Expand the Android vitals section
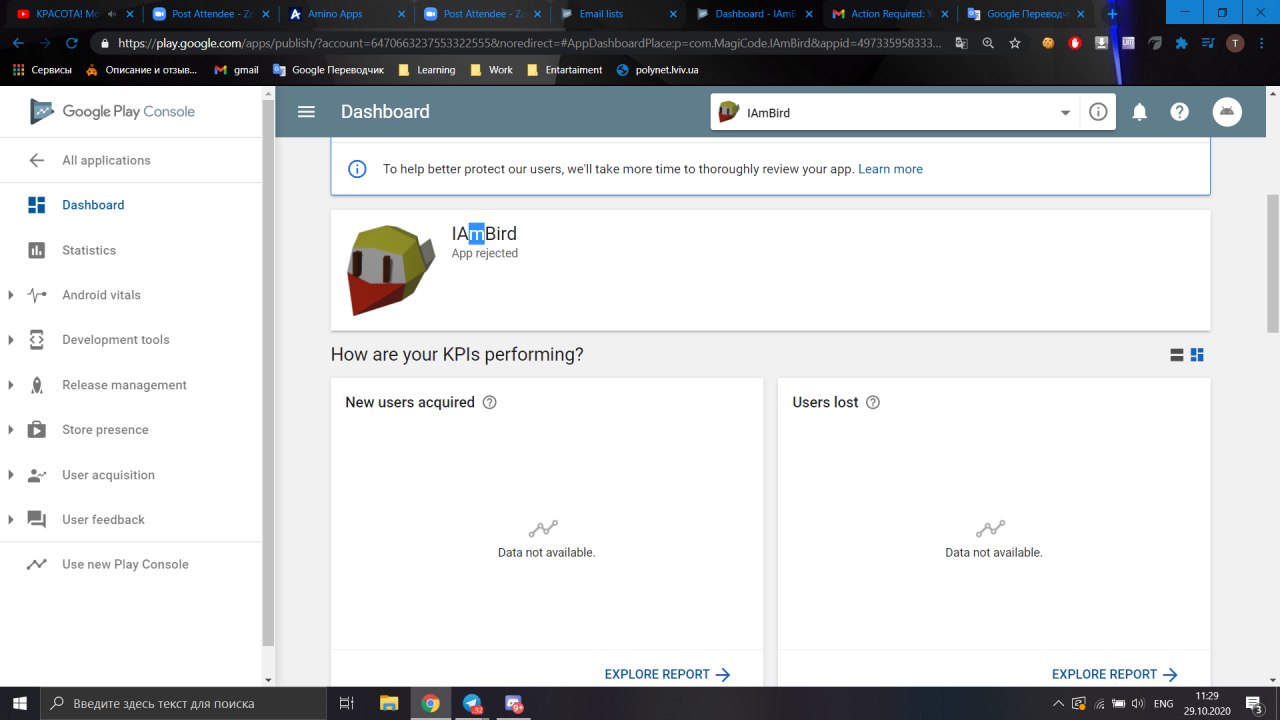 (11, 295)
